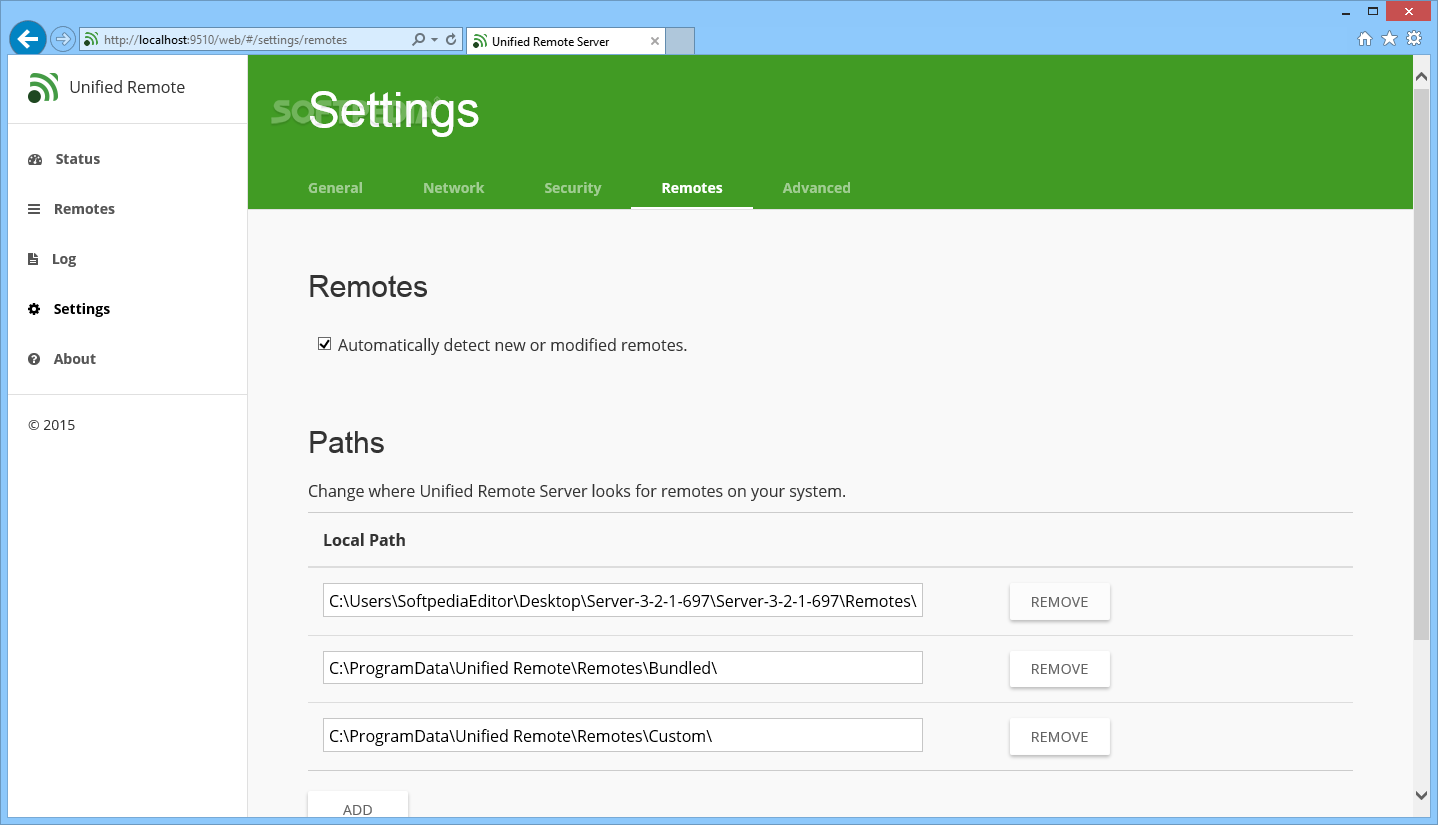Remove the Custom remotes path

(1059, 737)
